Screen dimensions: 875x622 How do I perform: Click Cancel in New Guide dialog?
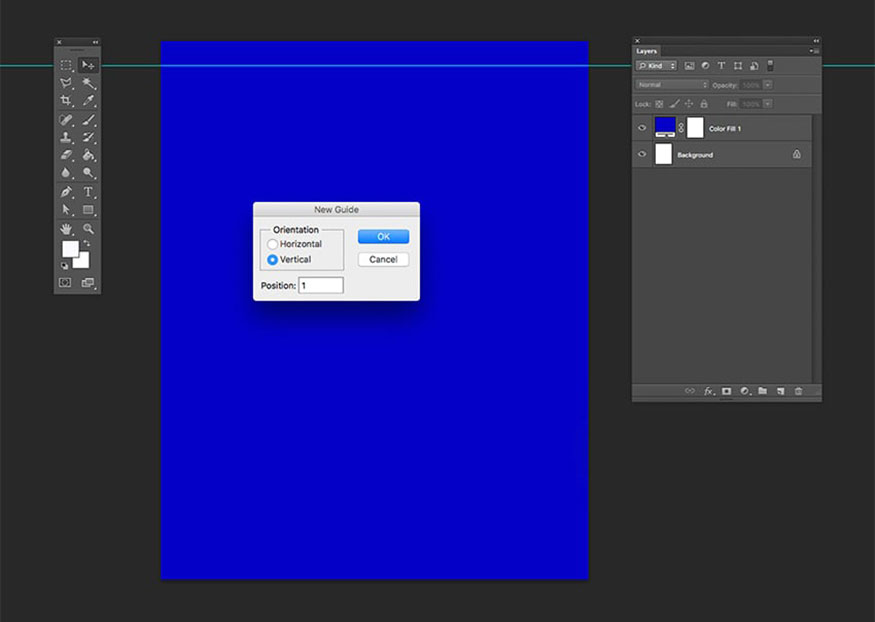coord(383,259)
